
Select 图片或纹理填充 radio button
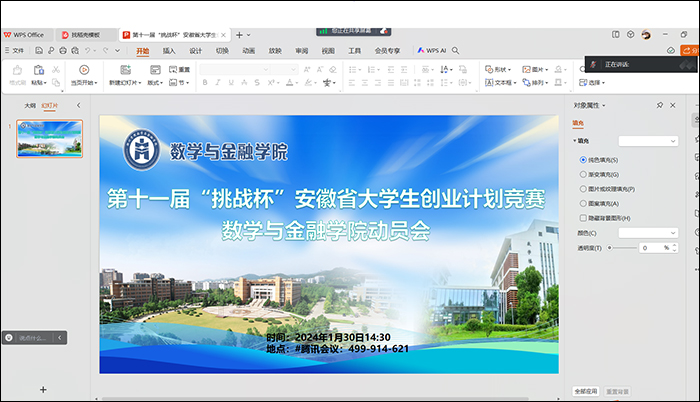[x=584, y=189]
